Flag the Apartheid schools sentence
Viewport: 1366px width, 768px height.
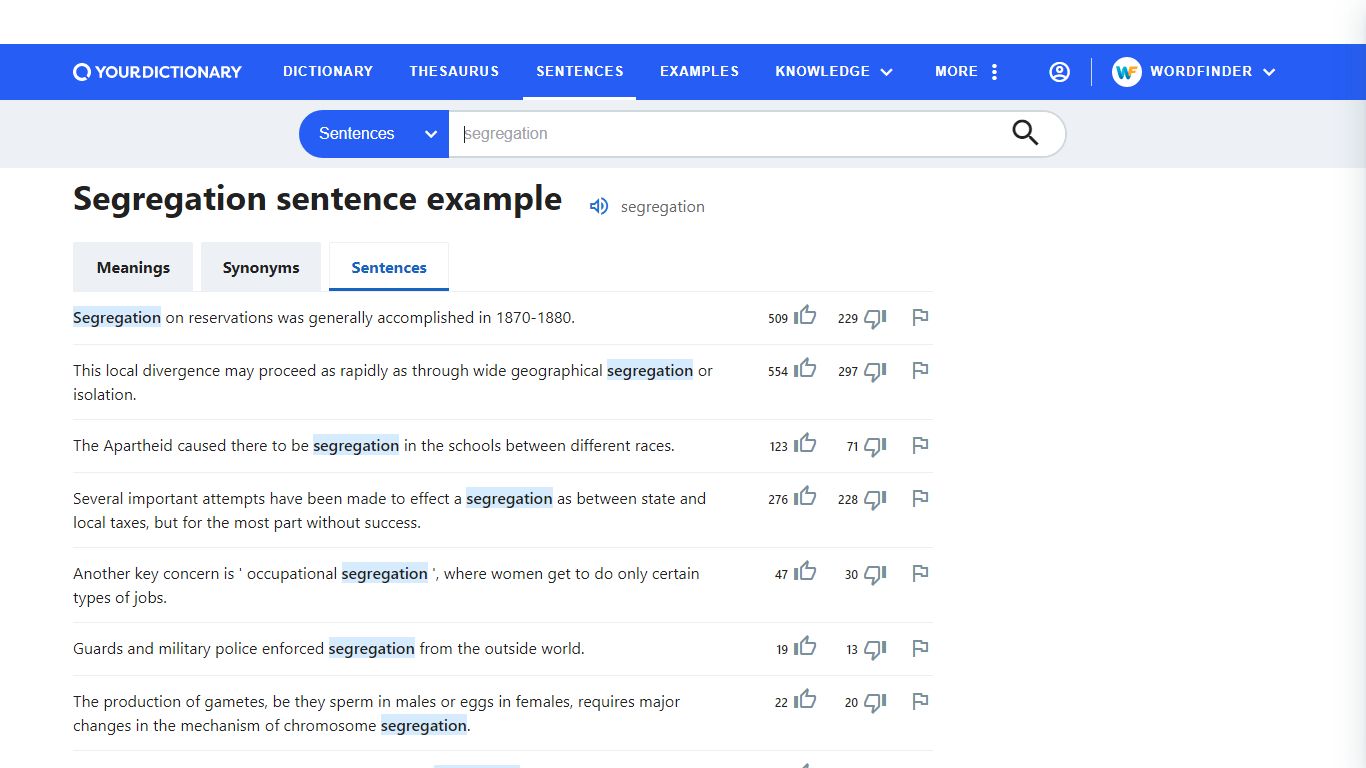point(920,446)
